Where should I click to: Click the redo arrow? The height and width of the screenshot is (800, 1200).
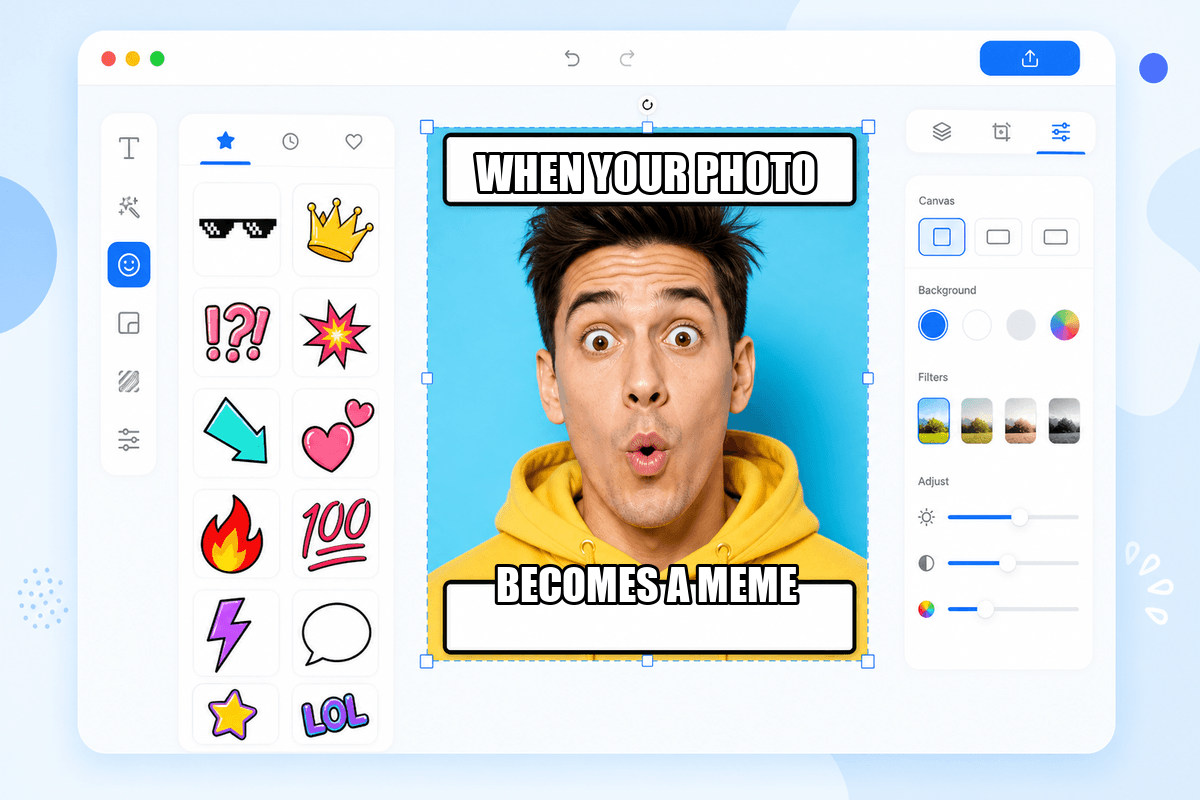tap(627, 59)
